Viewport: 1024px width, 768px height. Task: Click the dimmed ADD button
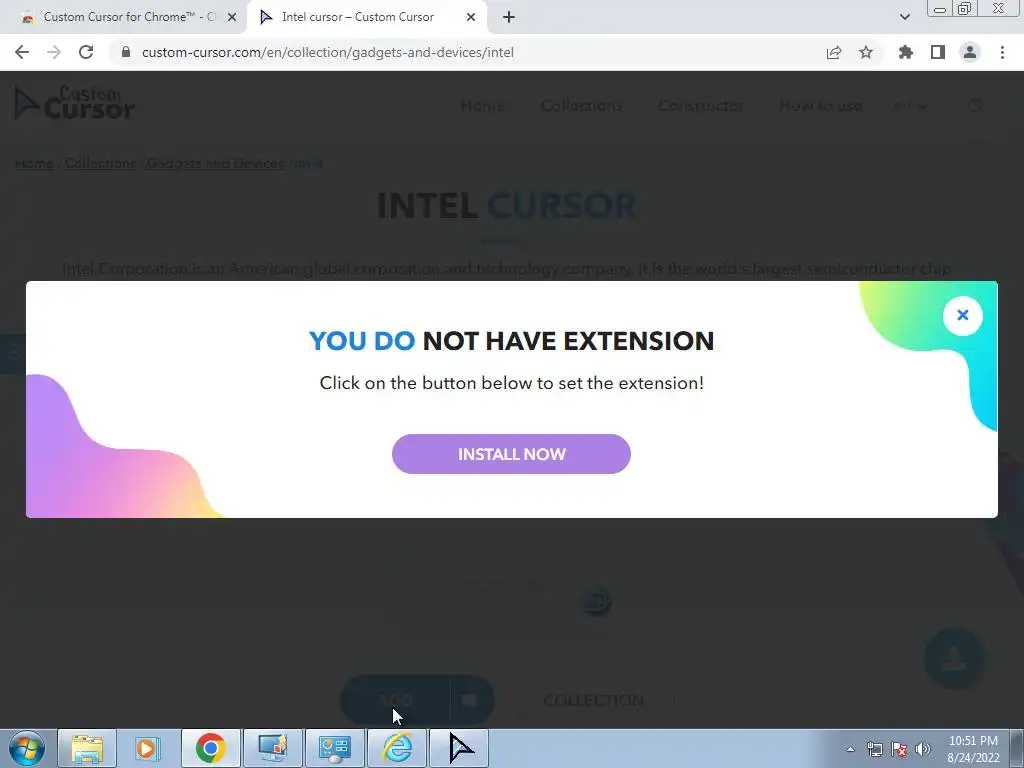point(396,701)
